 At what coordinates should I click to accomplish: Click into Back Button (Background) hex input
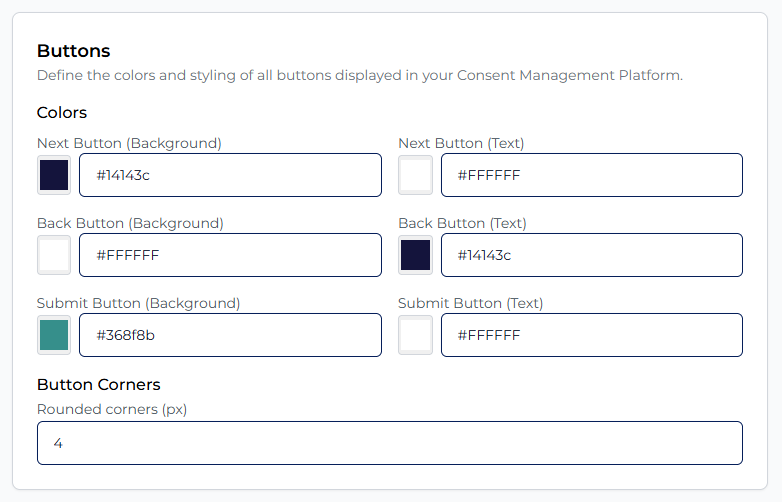point(230,255)
